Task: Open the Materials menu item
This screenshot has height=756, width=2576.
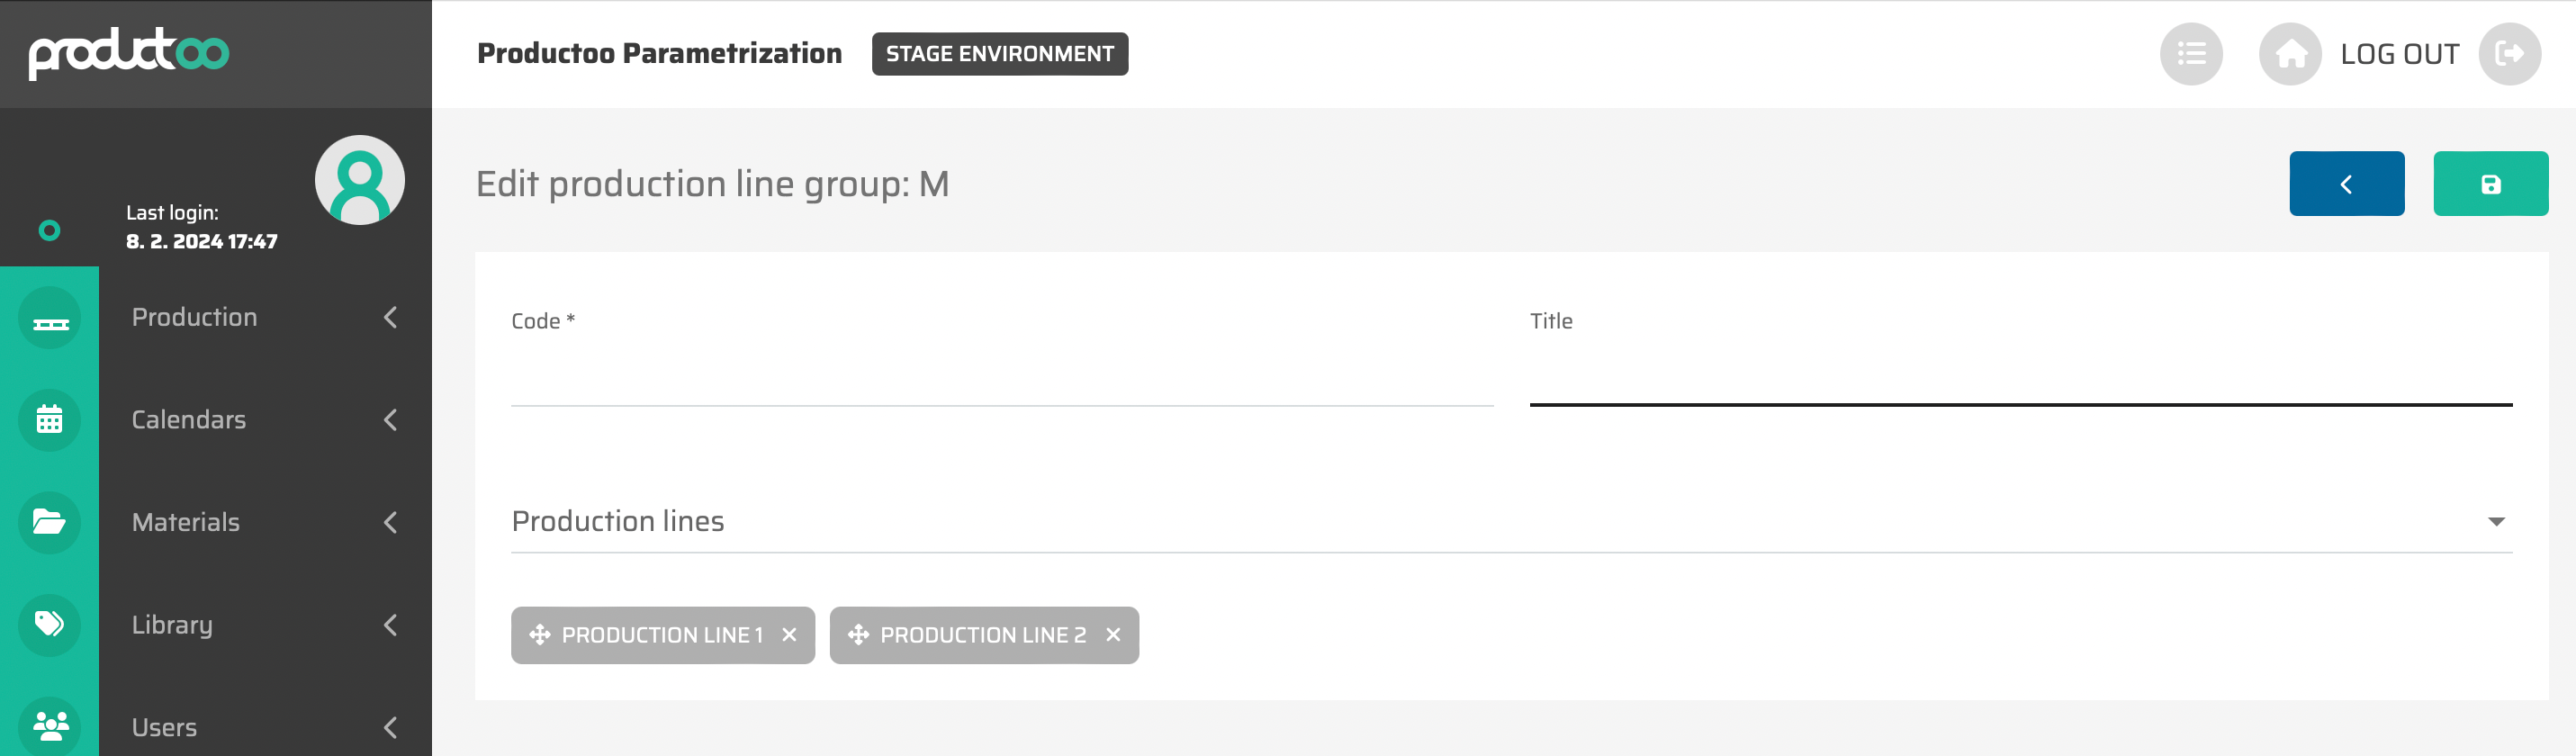Action: (186, 522)
